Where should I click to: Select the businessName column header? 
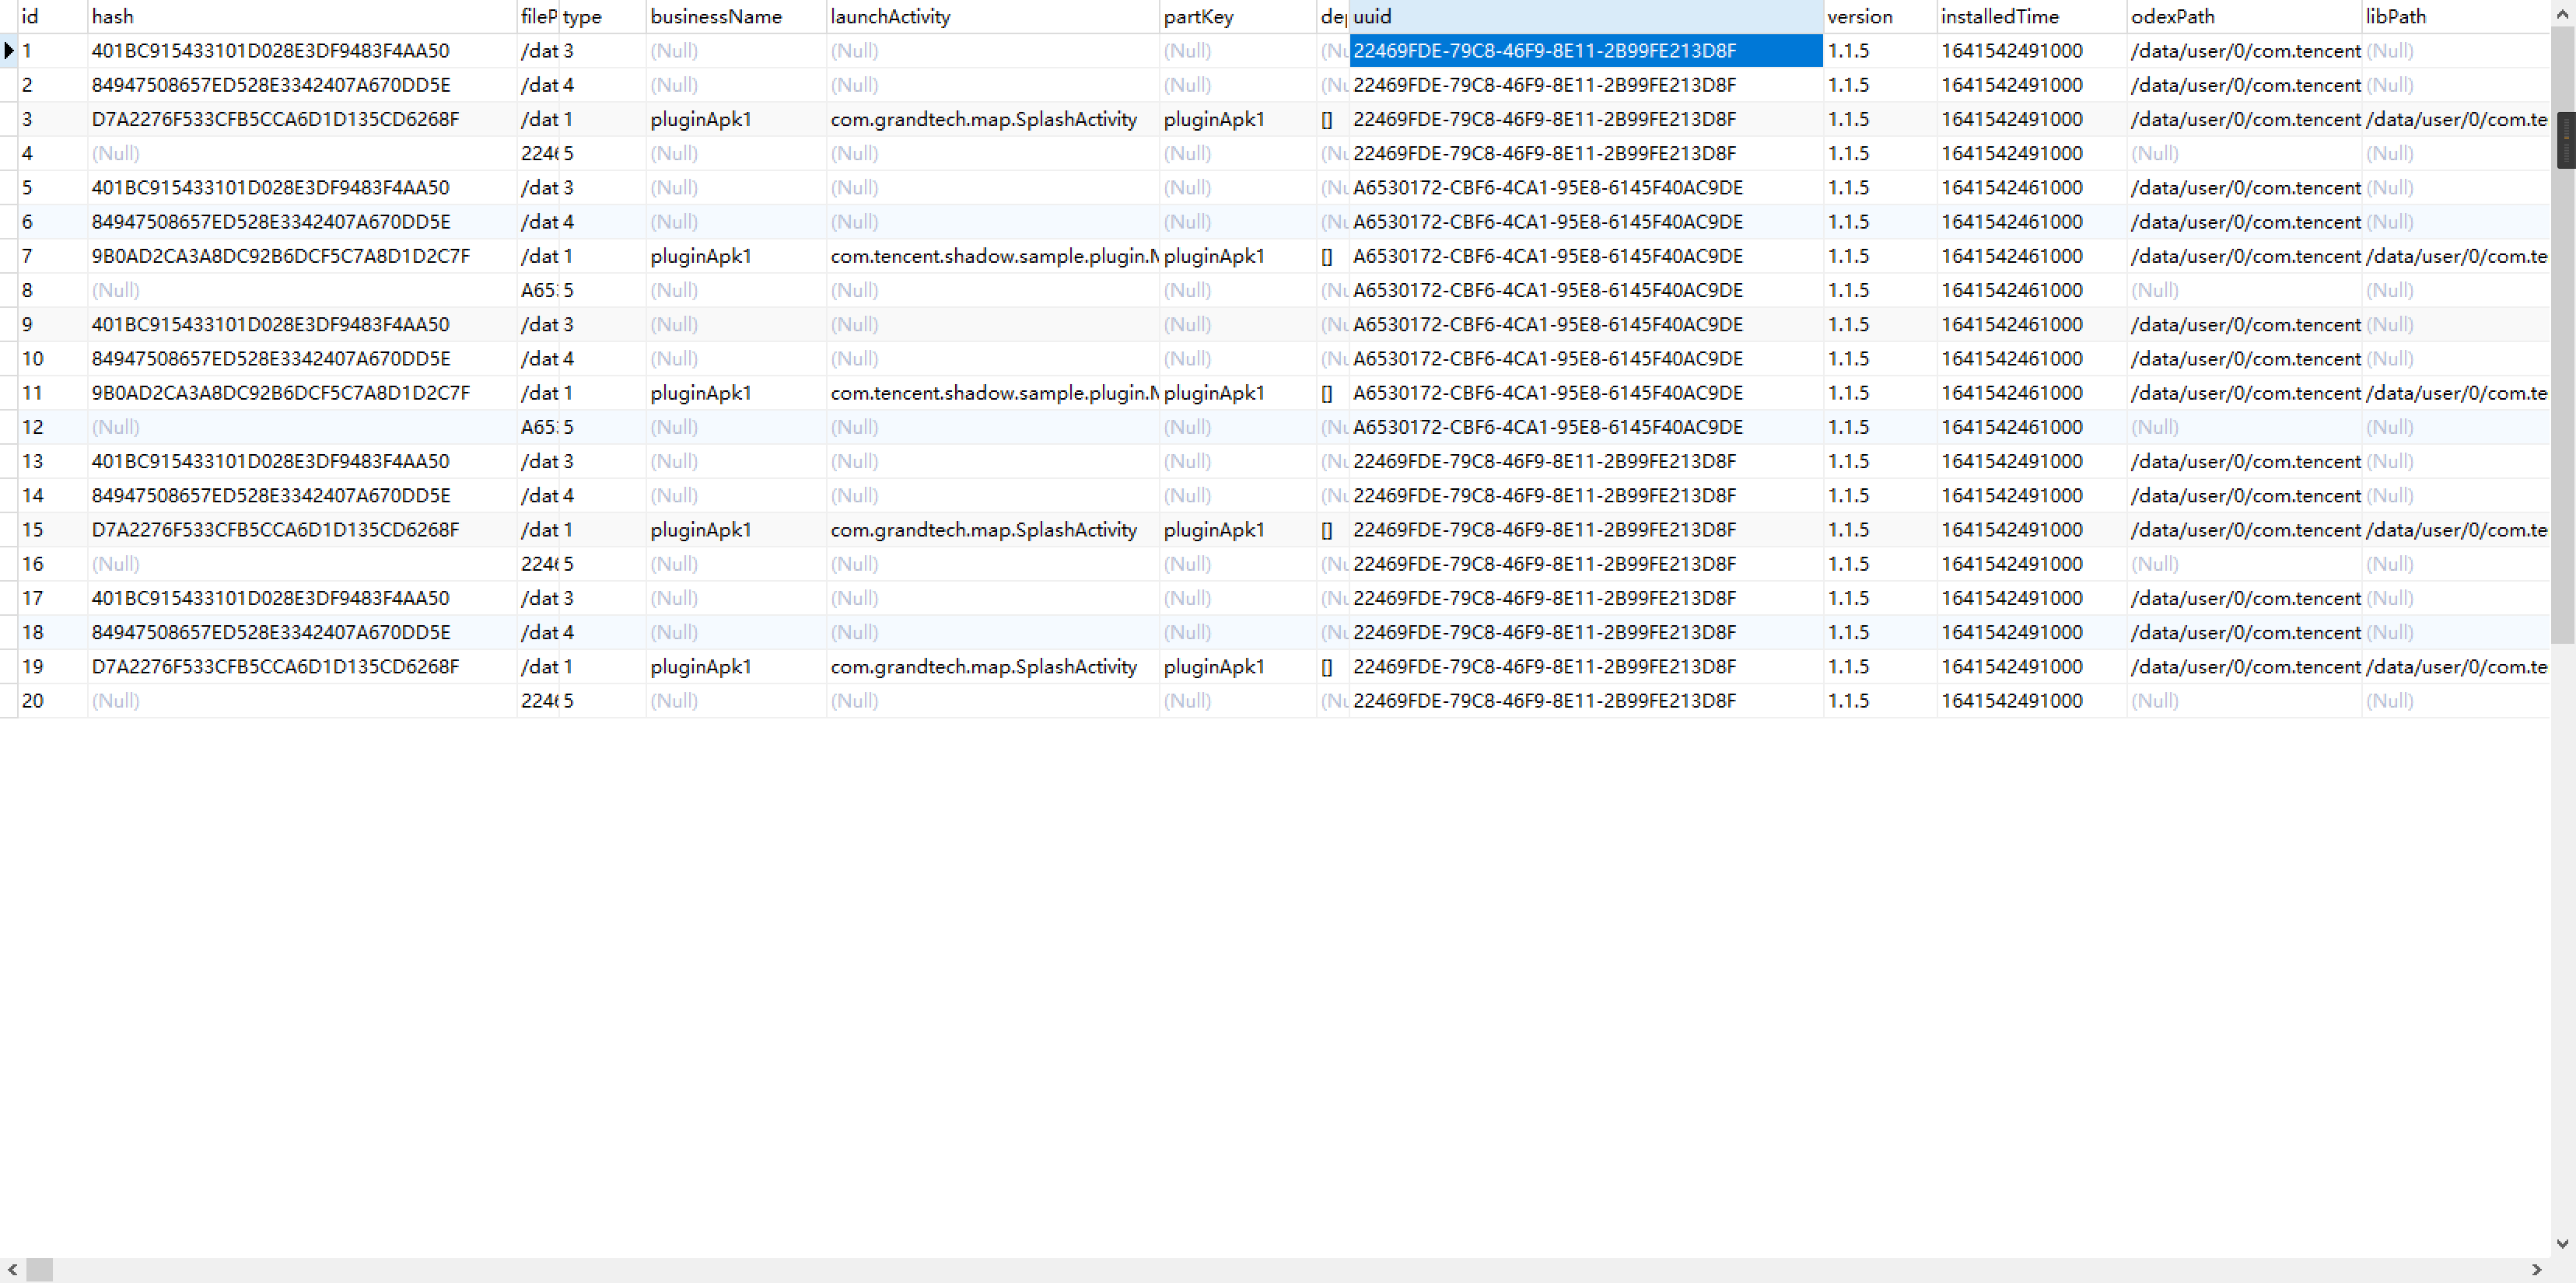pyautogui.click(x=735, y=16)
